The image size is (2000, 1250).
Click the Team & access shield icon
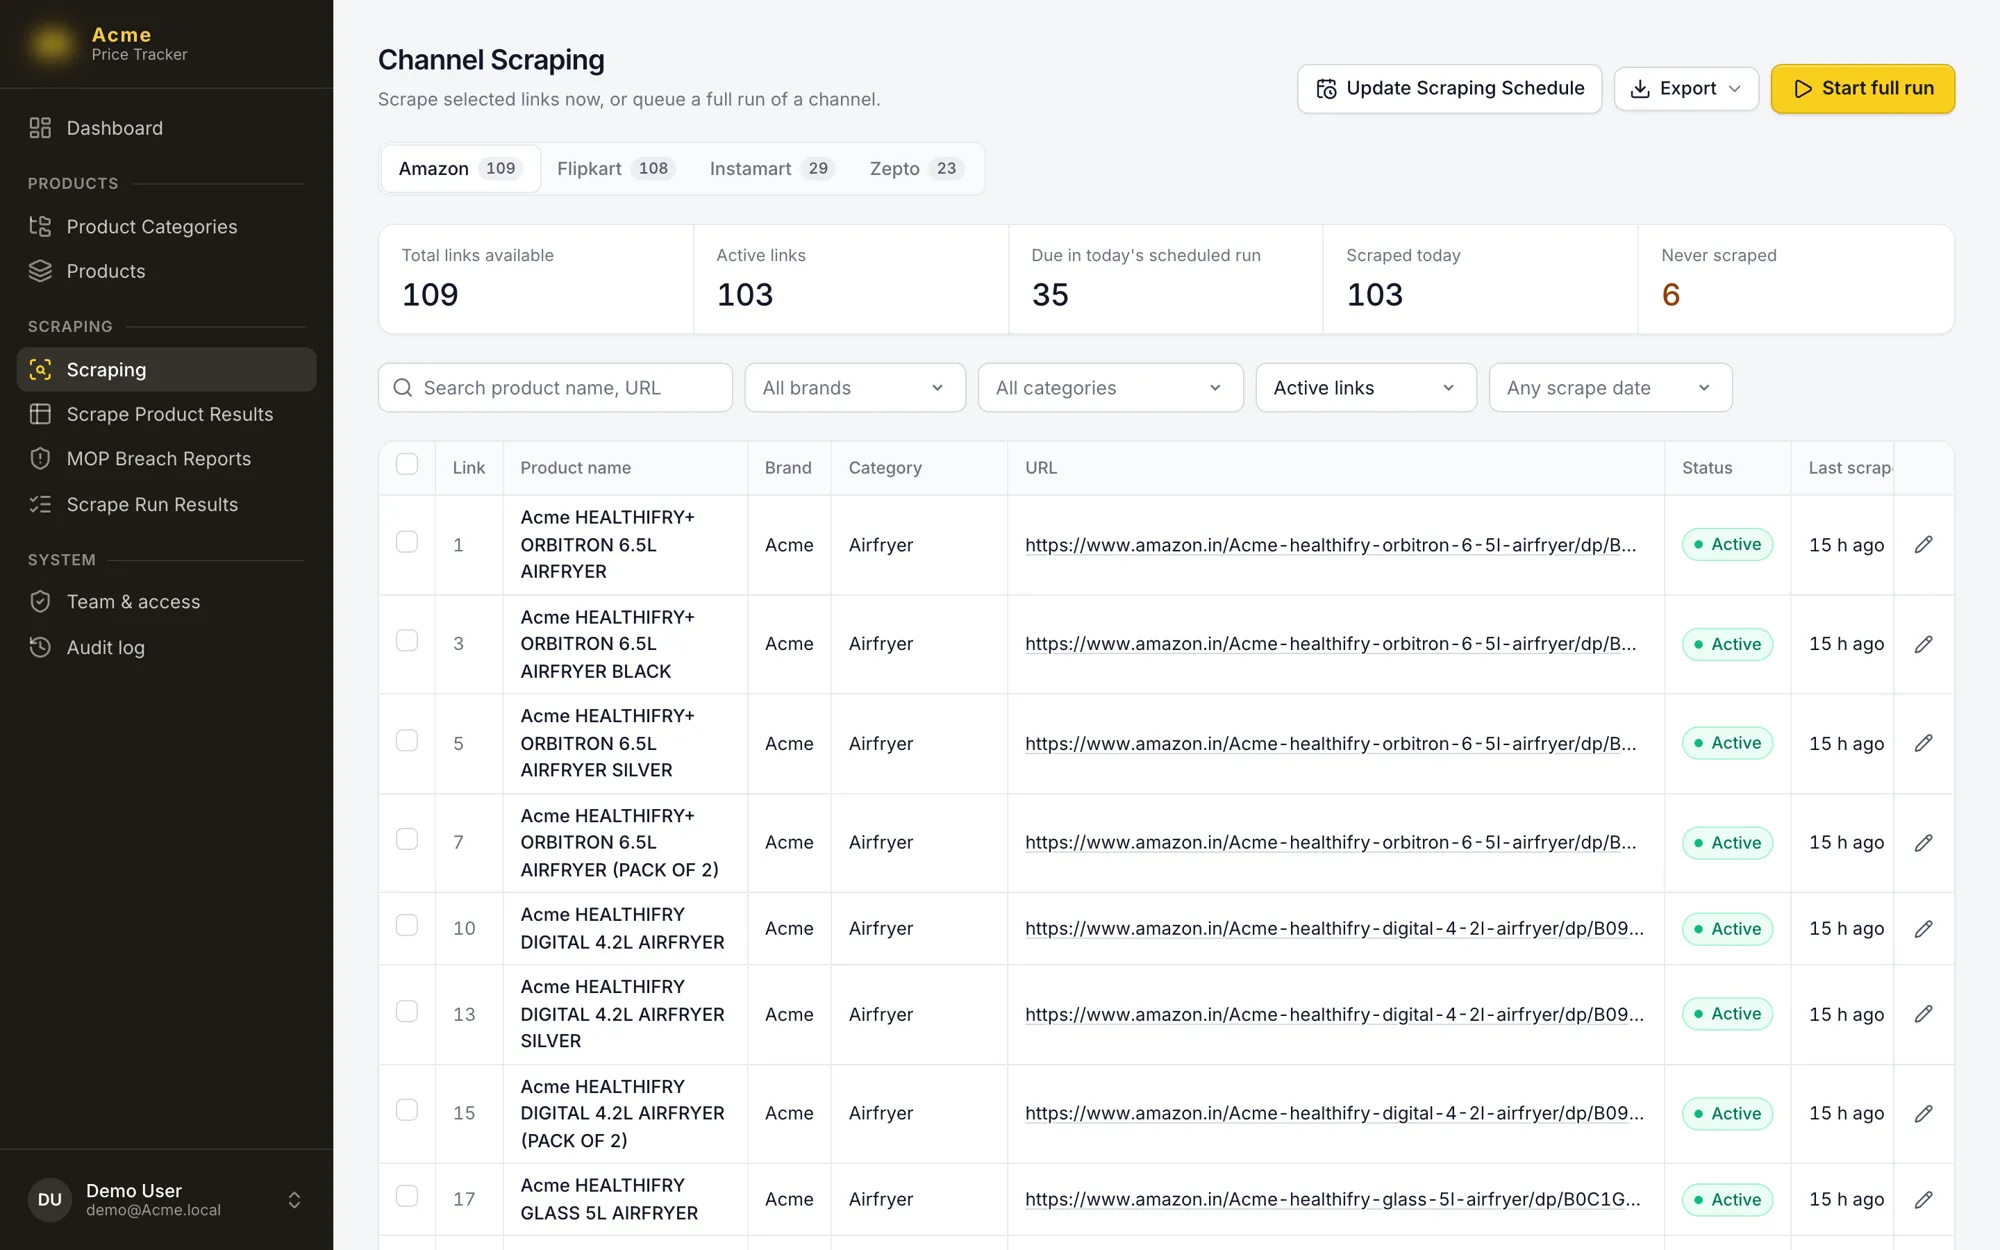pos(40,601)
